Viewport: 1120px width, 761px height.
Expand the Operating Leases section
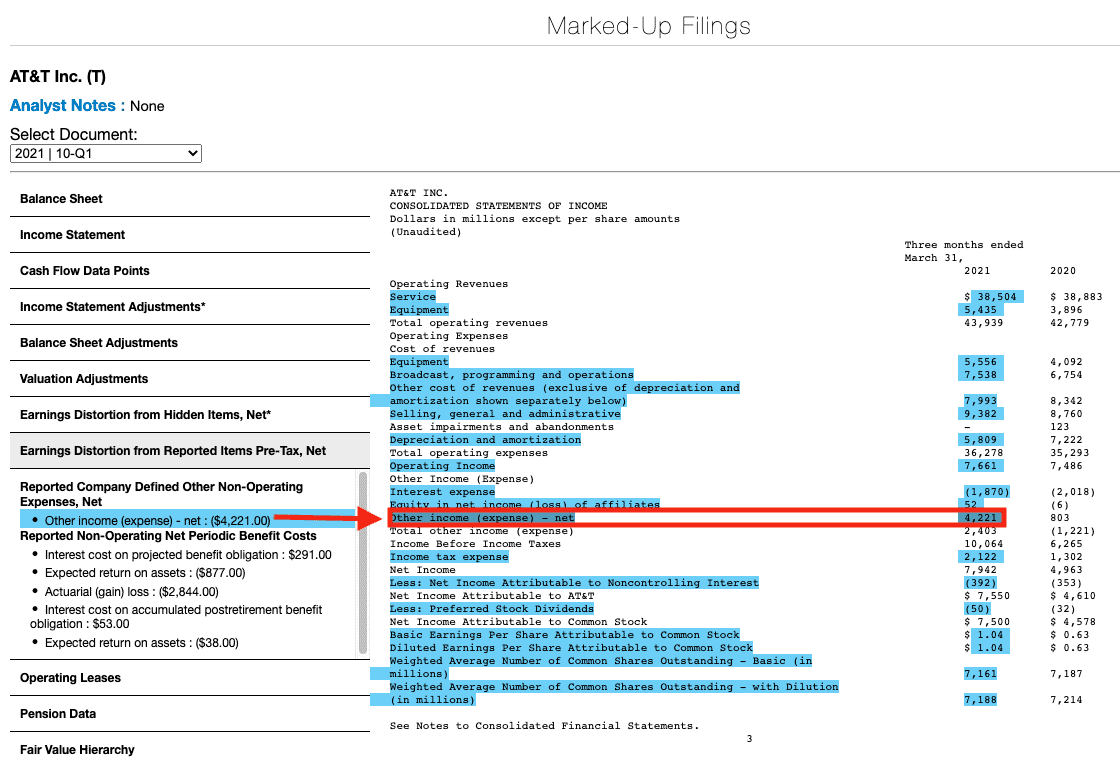coord(189,677)
